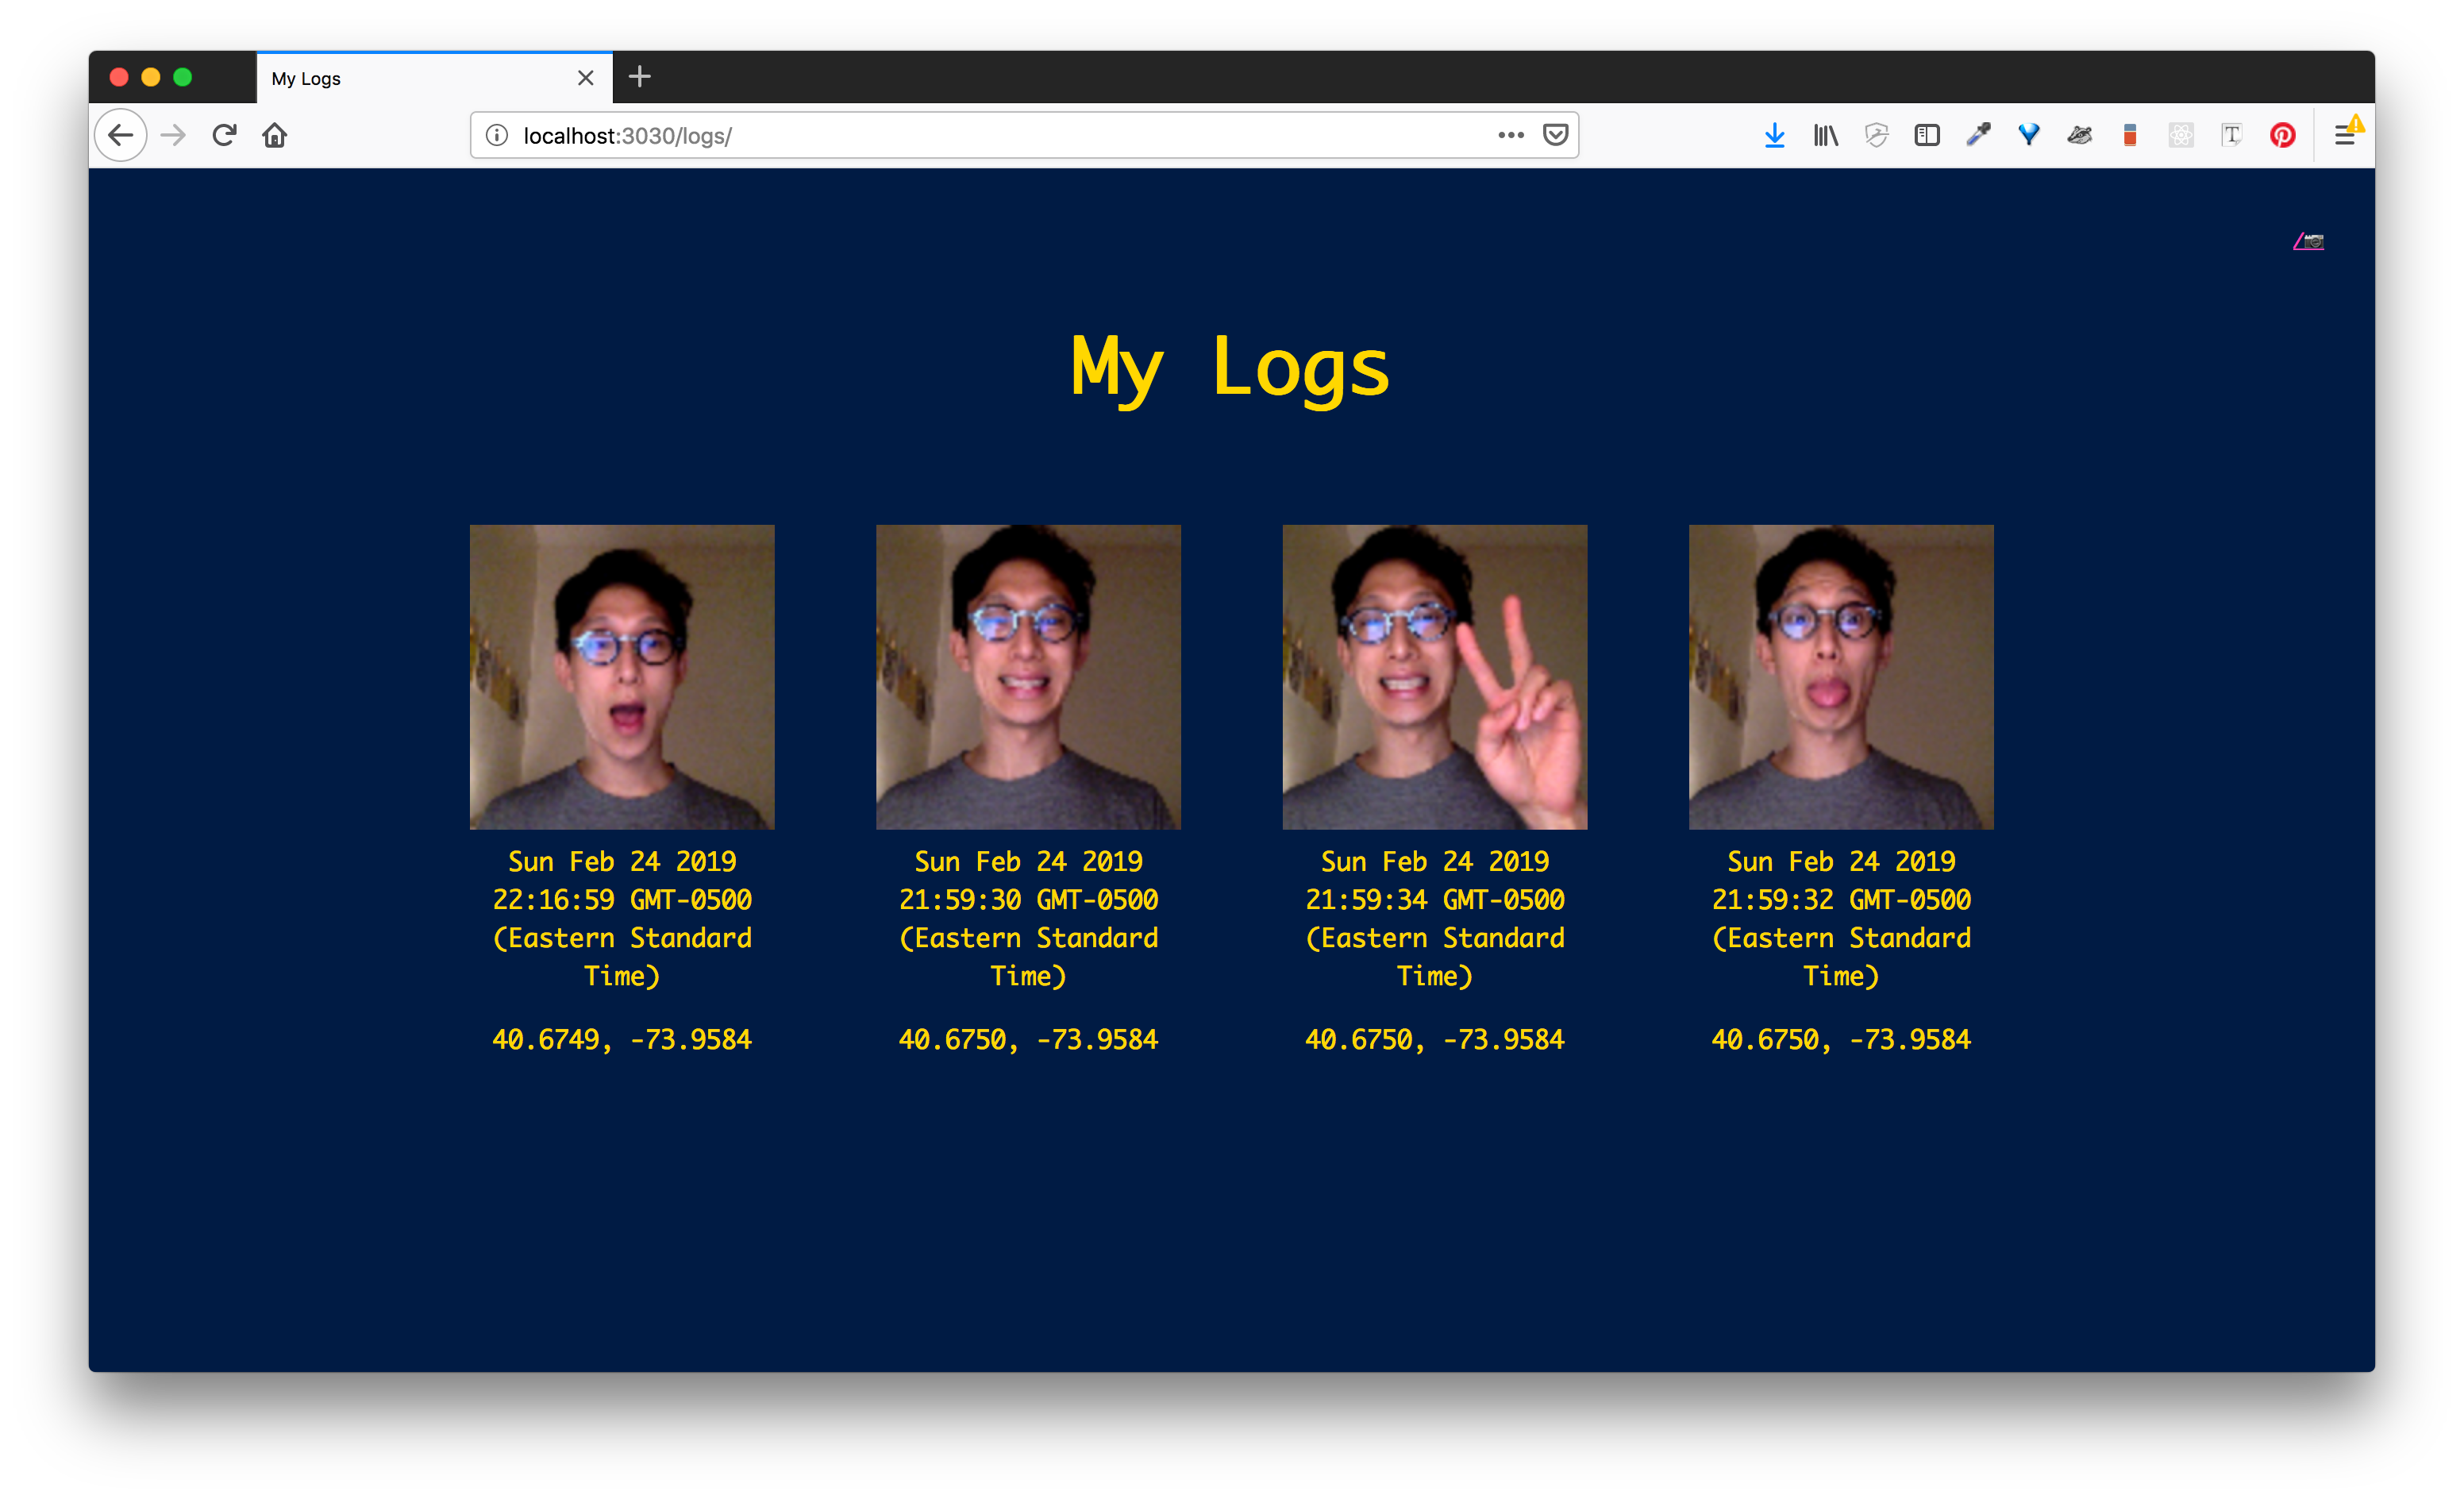Click the blue funnel extension icon

[2029, 135]
